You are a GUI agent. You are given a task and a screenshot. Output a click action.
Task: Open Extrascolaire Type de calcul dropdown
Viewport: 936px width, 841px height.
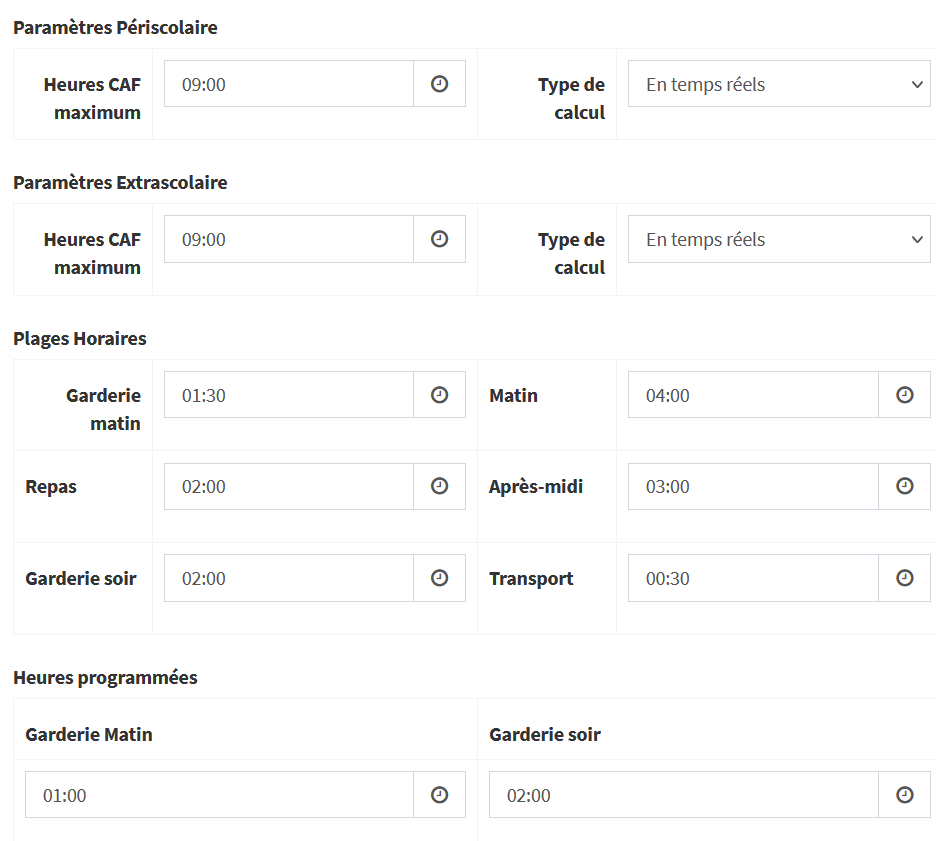(x=779, y=239)
